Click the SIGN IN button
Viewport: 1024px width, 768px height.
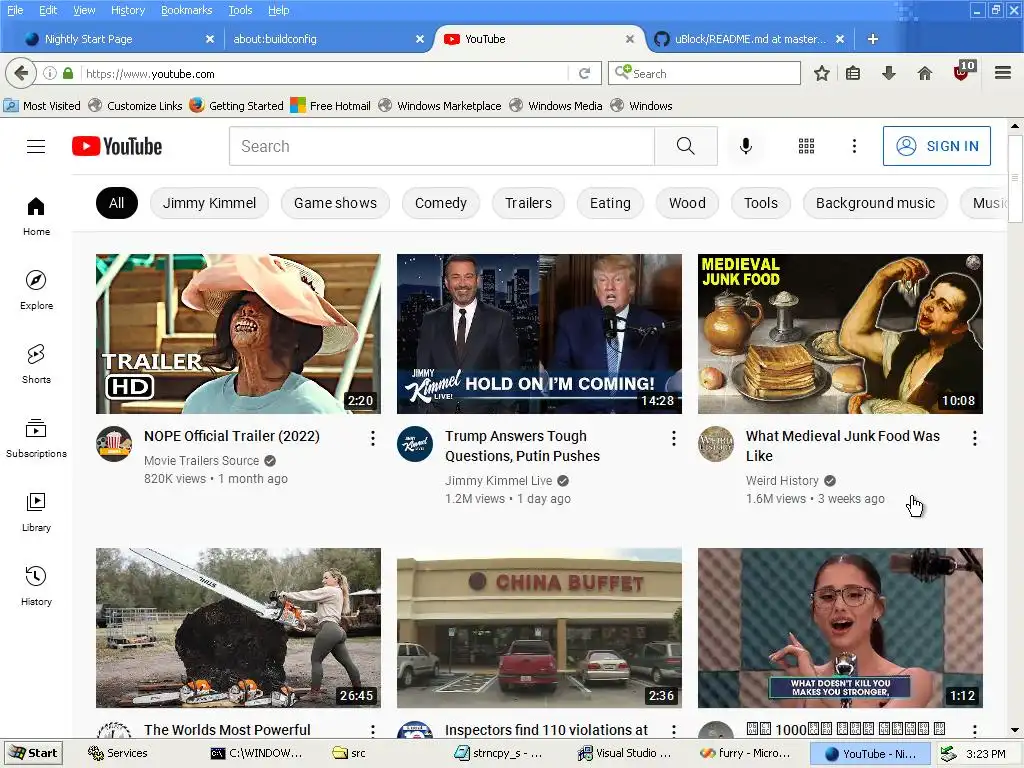click(936, 146)
